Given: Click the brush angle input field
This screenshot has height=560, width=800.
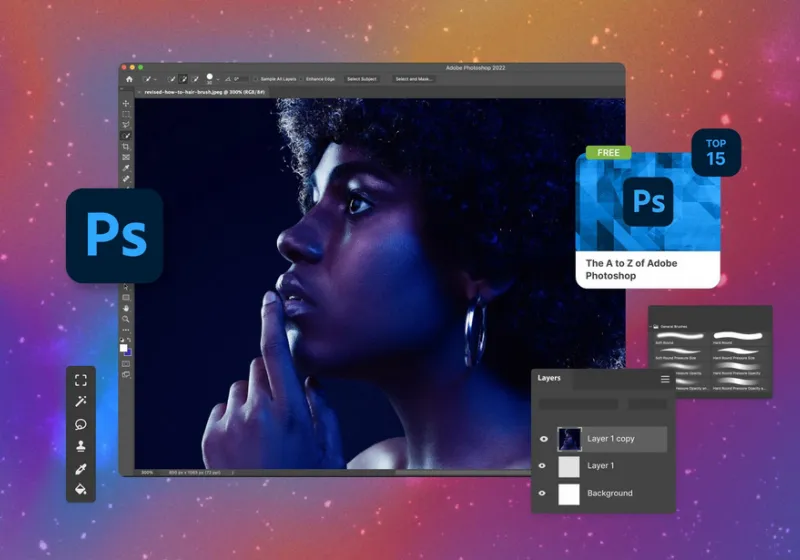Looking at the screenshot, I should point(240,79).
